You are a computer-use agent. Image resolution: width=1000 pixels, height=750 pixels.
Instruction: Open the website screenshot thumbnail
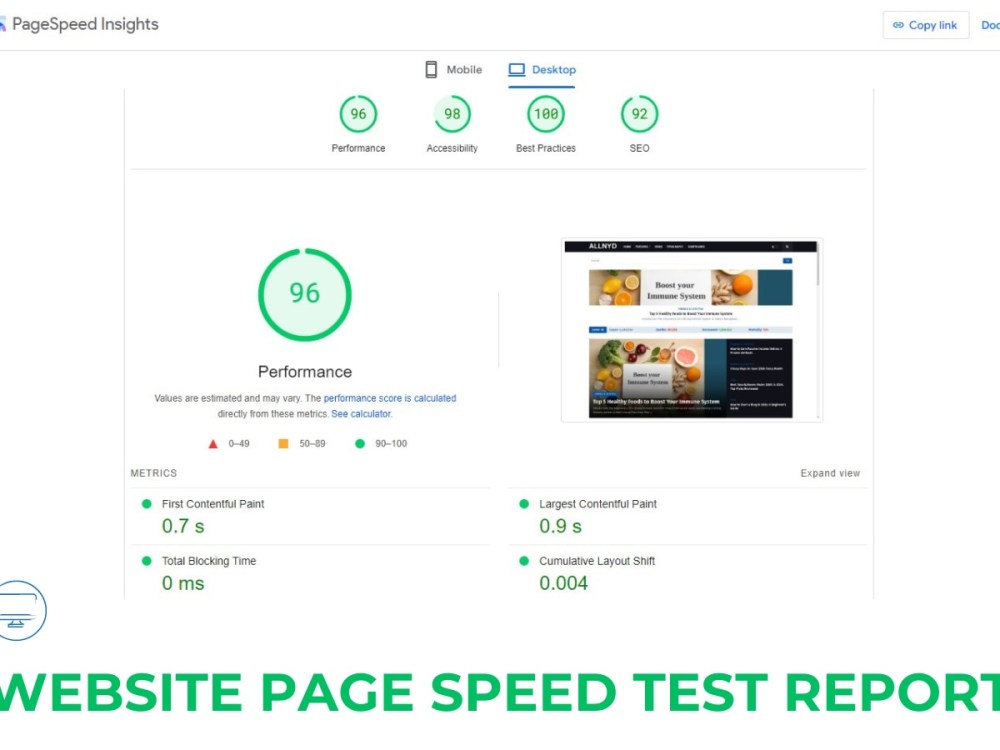691,330
